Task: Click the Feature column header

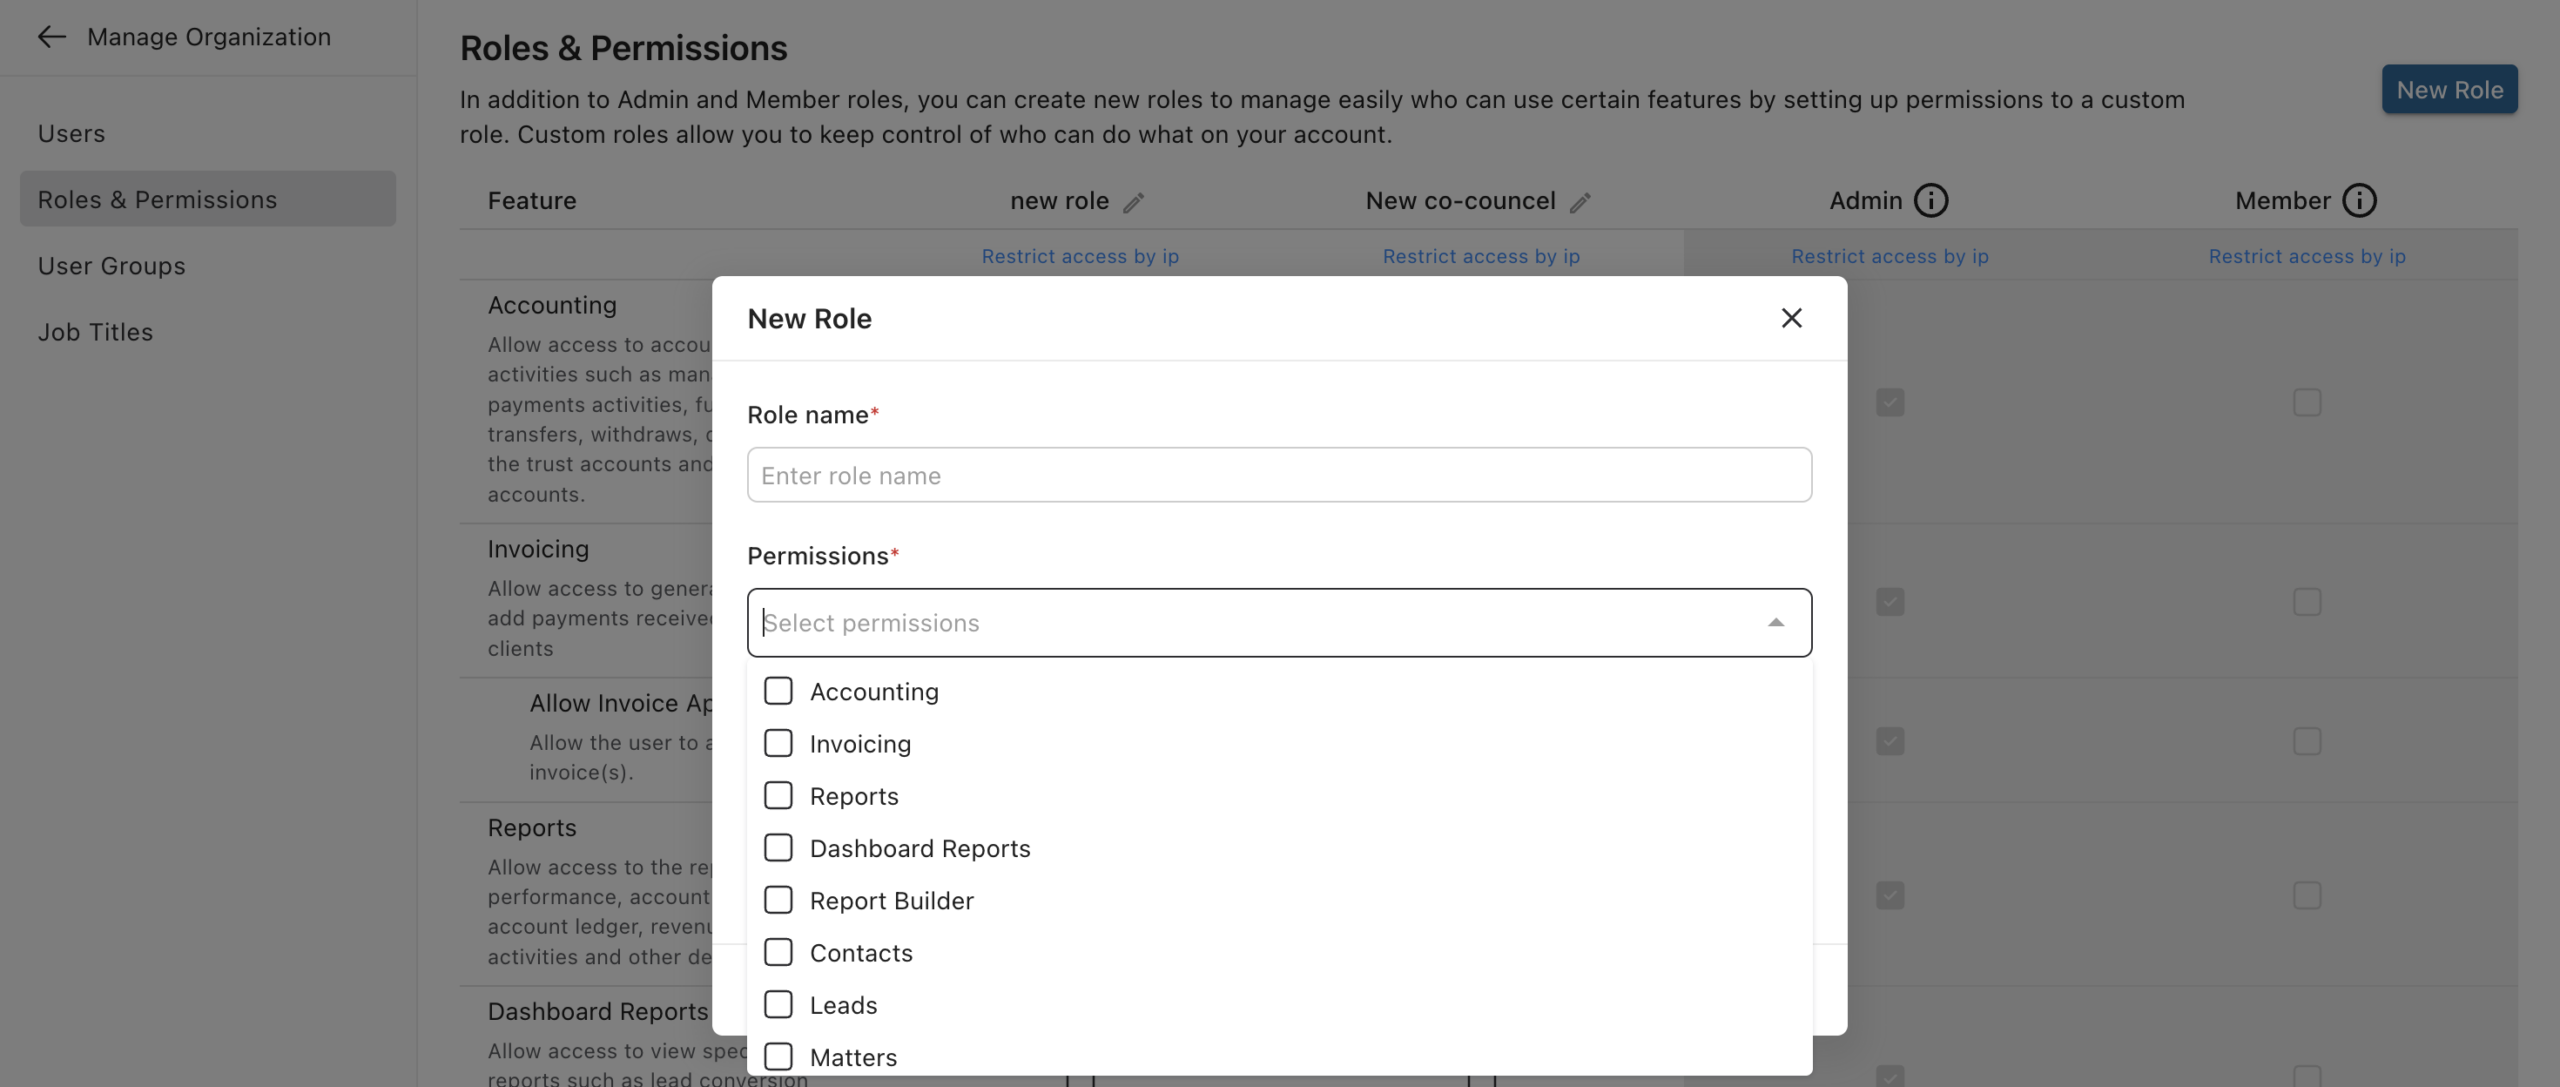Action: click(x=532, y=201)
